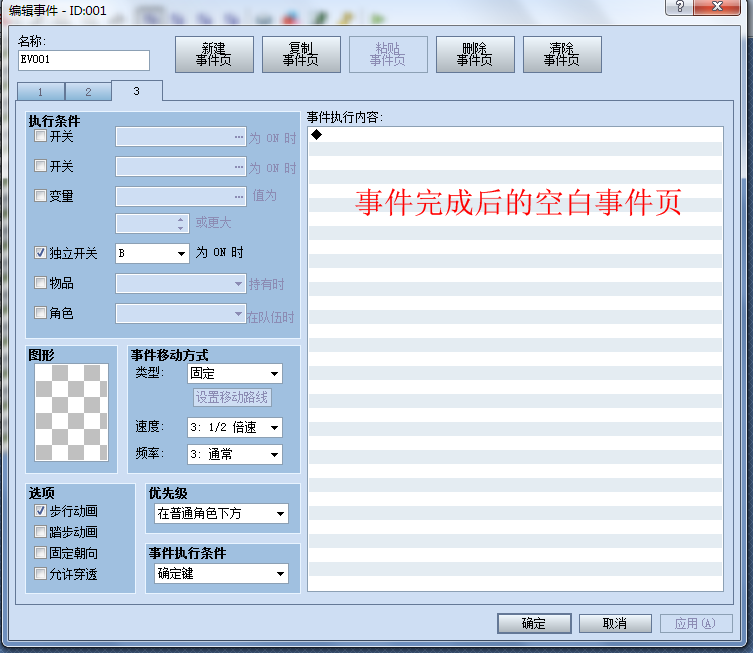This screenshot has height=653, width=753.
Task: Enable the first 开关 condition checkbox
Action: coord(40,136)
